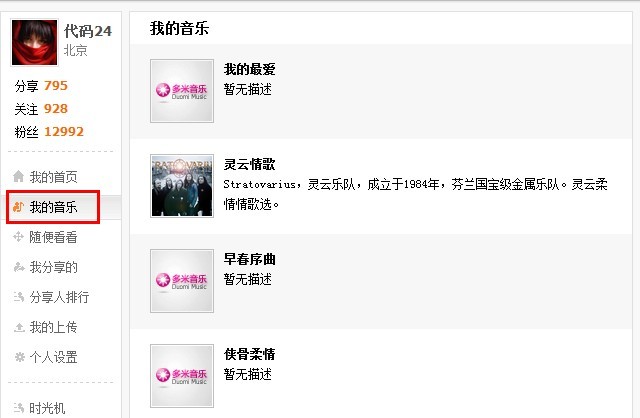The height and width of the screenshot is (418, 640).
Task: Click the user avatar with red scarf
Action: pyautogui.click(x=35, y=42)
